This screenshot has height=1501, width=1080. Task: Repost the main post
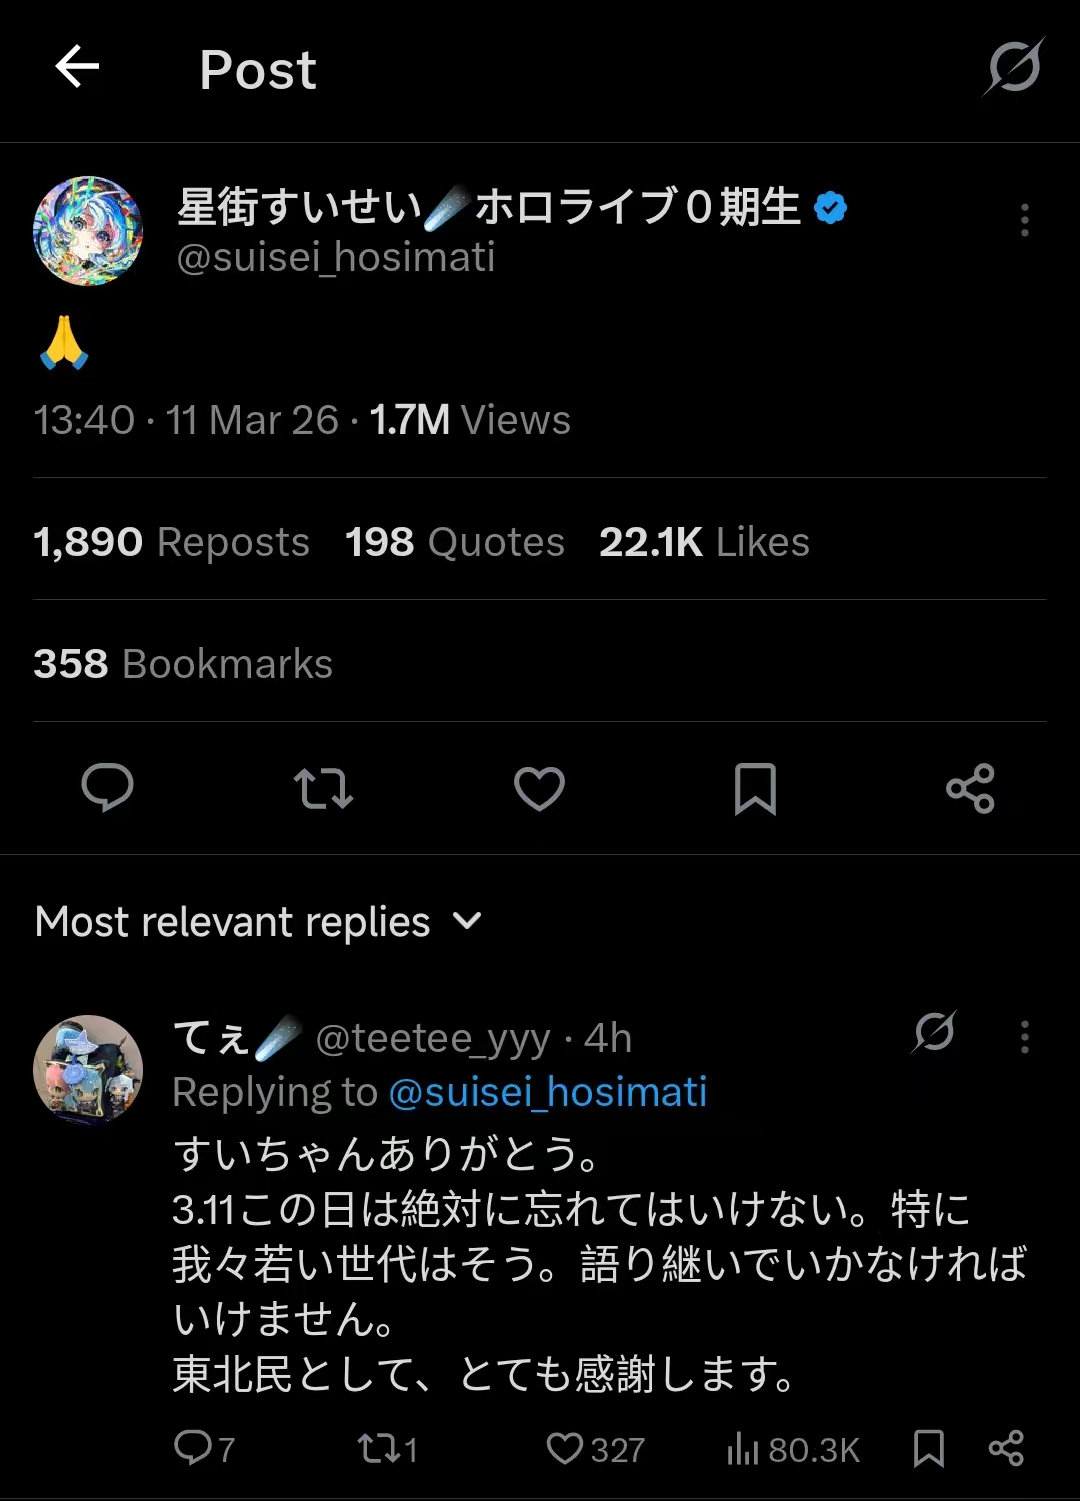[x=323, y=788]
